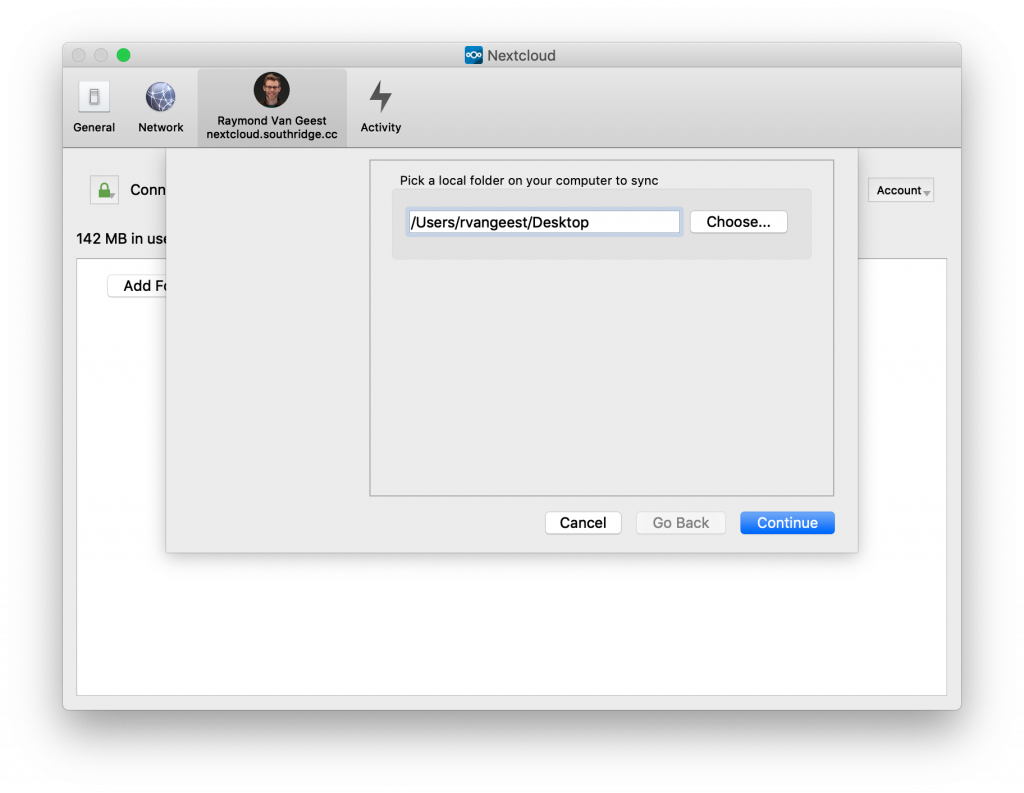The width and height of the screenshot is (1024, 793).
Task: Click the grayed-out Go Back button
Action: pos(680,523)
